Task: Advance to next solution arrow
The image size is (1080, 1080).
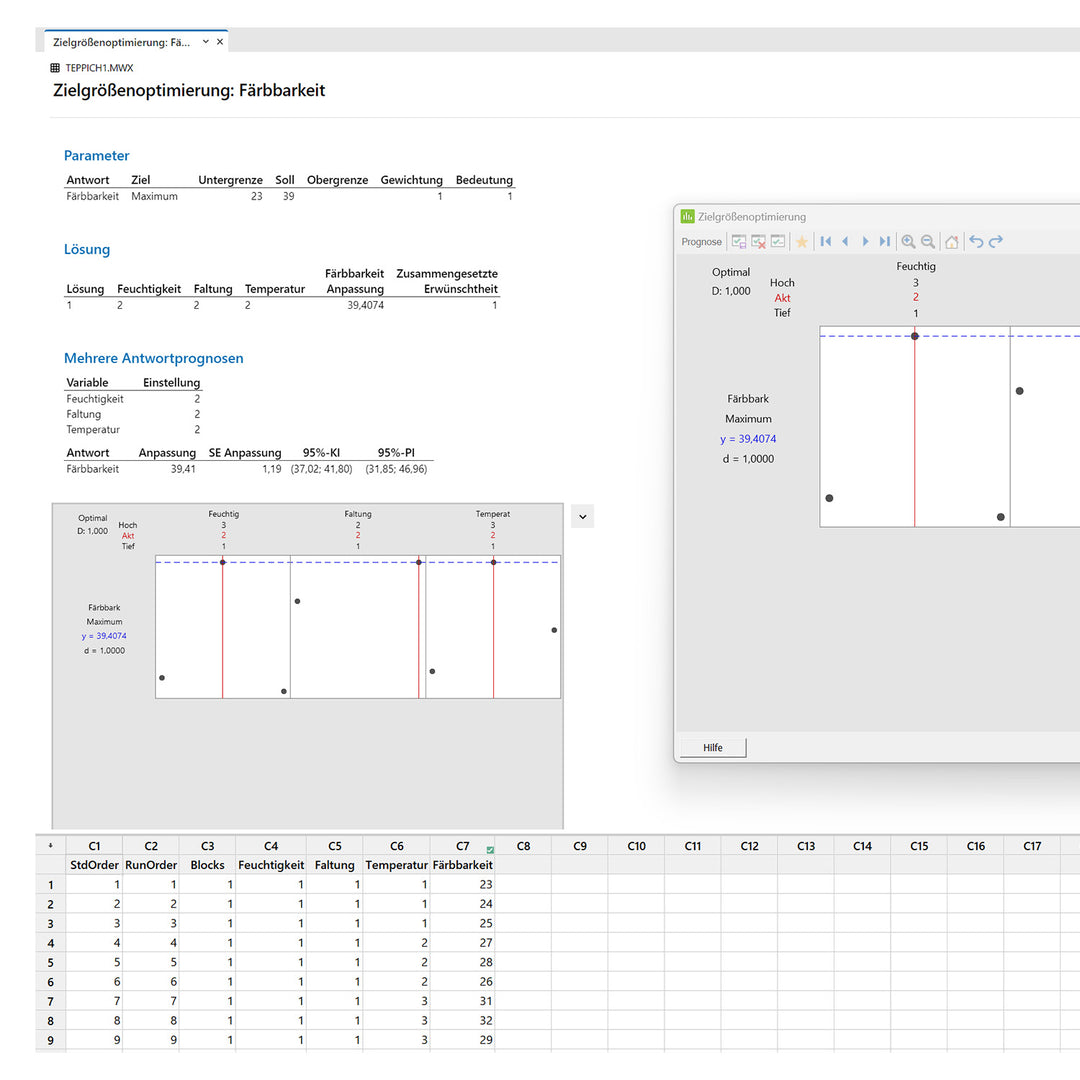Action: (865, 242)
